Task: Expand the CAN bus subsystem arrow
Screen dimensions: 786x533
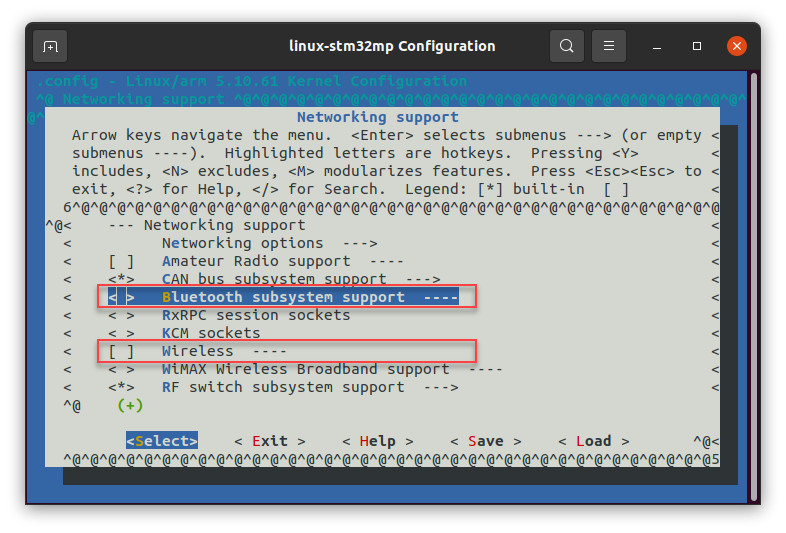Action: tap(423, 279)
